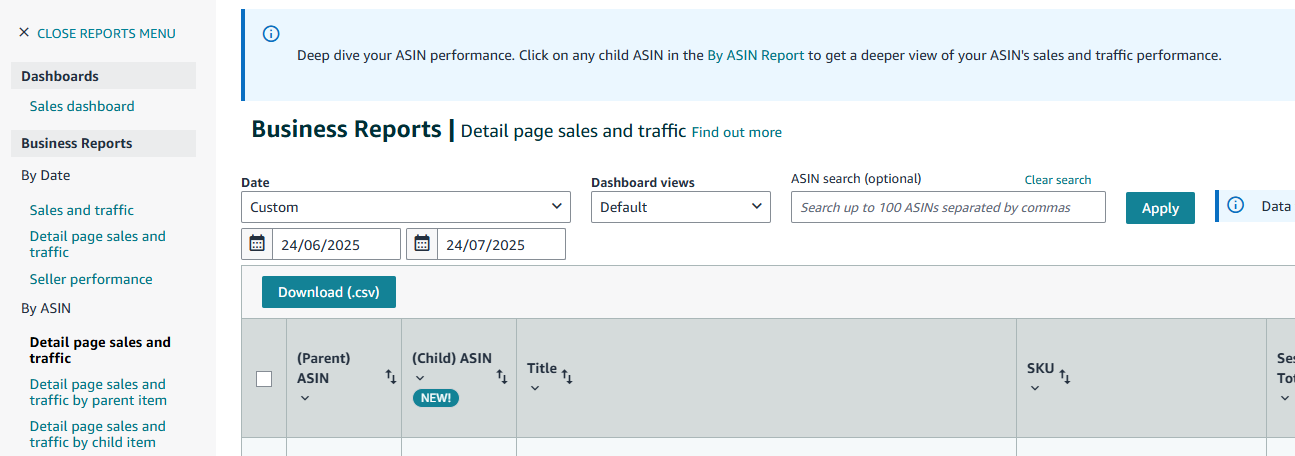Select By ASIN Detail page sales and traffic
Image resolution: width=1295 pixels, height=456 pixels.
tap(100, 350)
